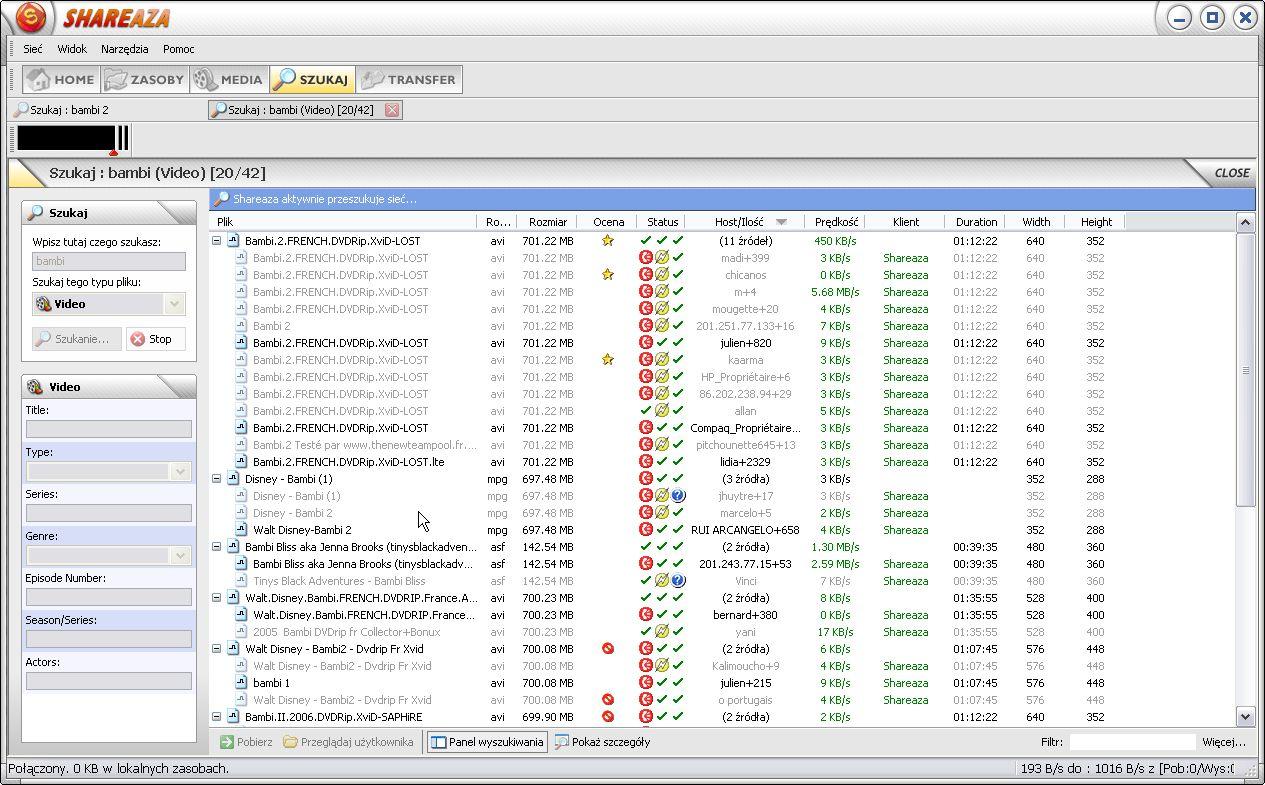
Task: Collapse the Walt.Disney.Bambi.FRENCH.DVDRIP group
Action: tap(217, 598)
